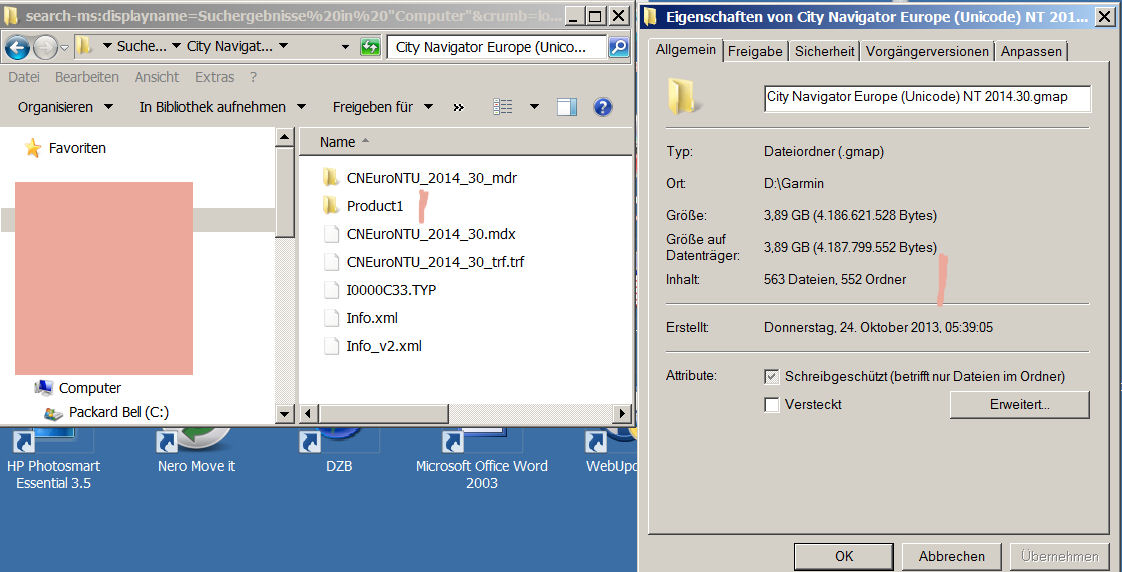This screenshot has height=572, width=1122.
Task: Open view options dropdown arrow
Action: pos(535,107)
